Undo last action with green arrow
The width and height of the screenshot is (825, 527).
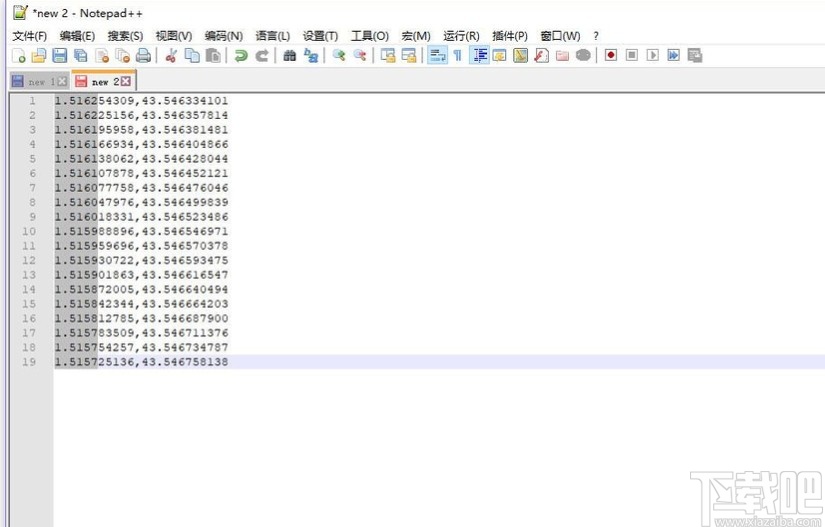(x=240, y=55)
